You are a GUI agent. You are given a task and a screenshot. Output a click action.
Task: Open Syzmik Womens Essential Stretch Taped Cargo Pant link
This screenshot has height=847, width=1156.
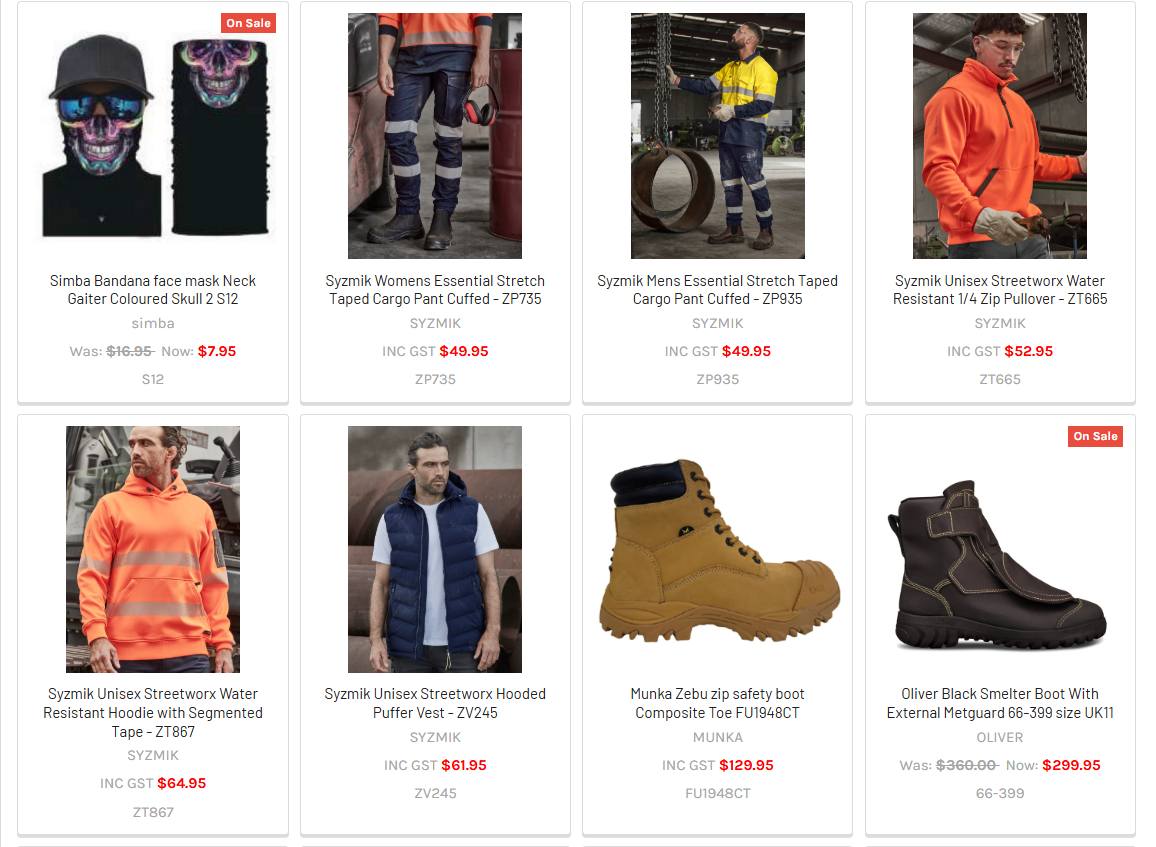click(x=435, y=290)
